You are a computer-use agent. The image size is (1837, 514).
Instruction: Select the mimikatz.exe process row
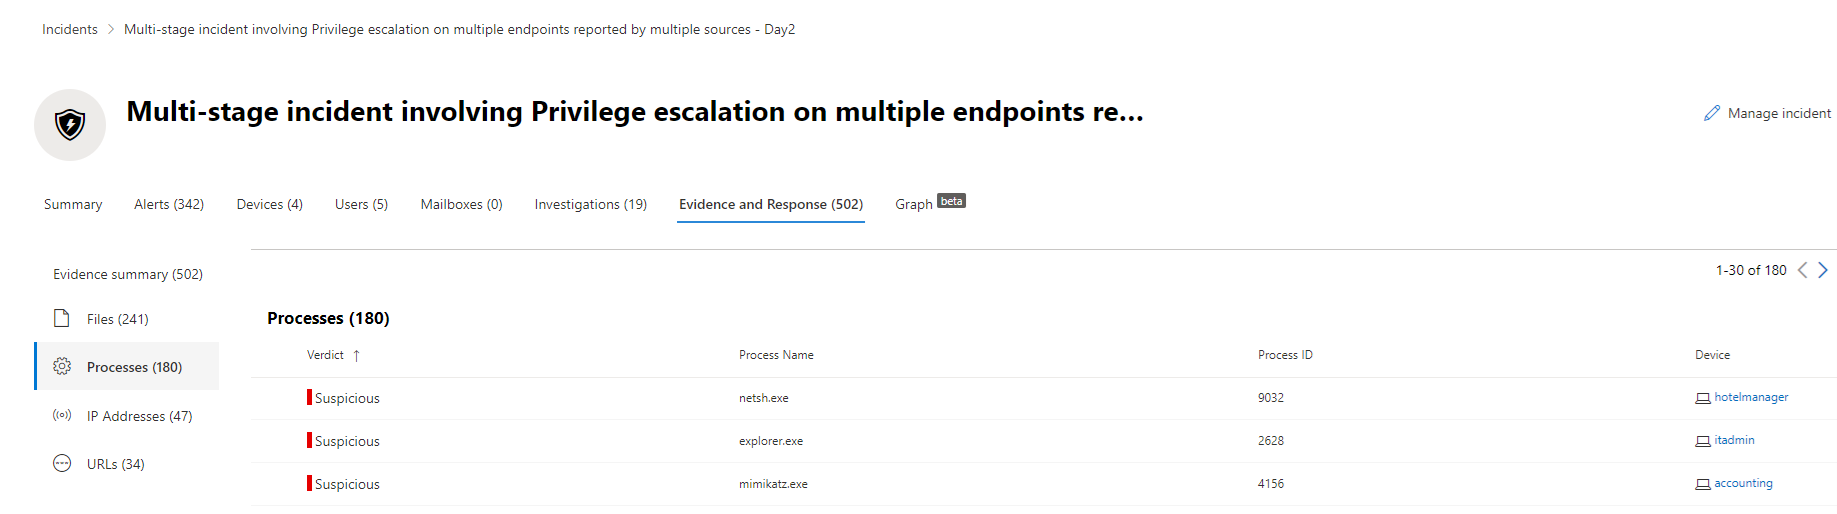coord(773,484)
